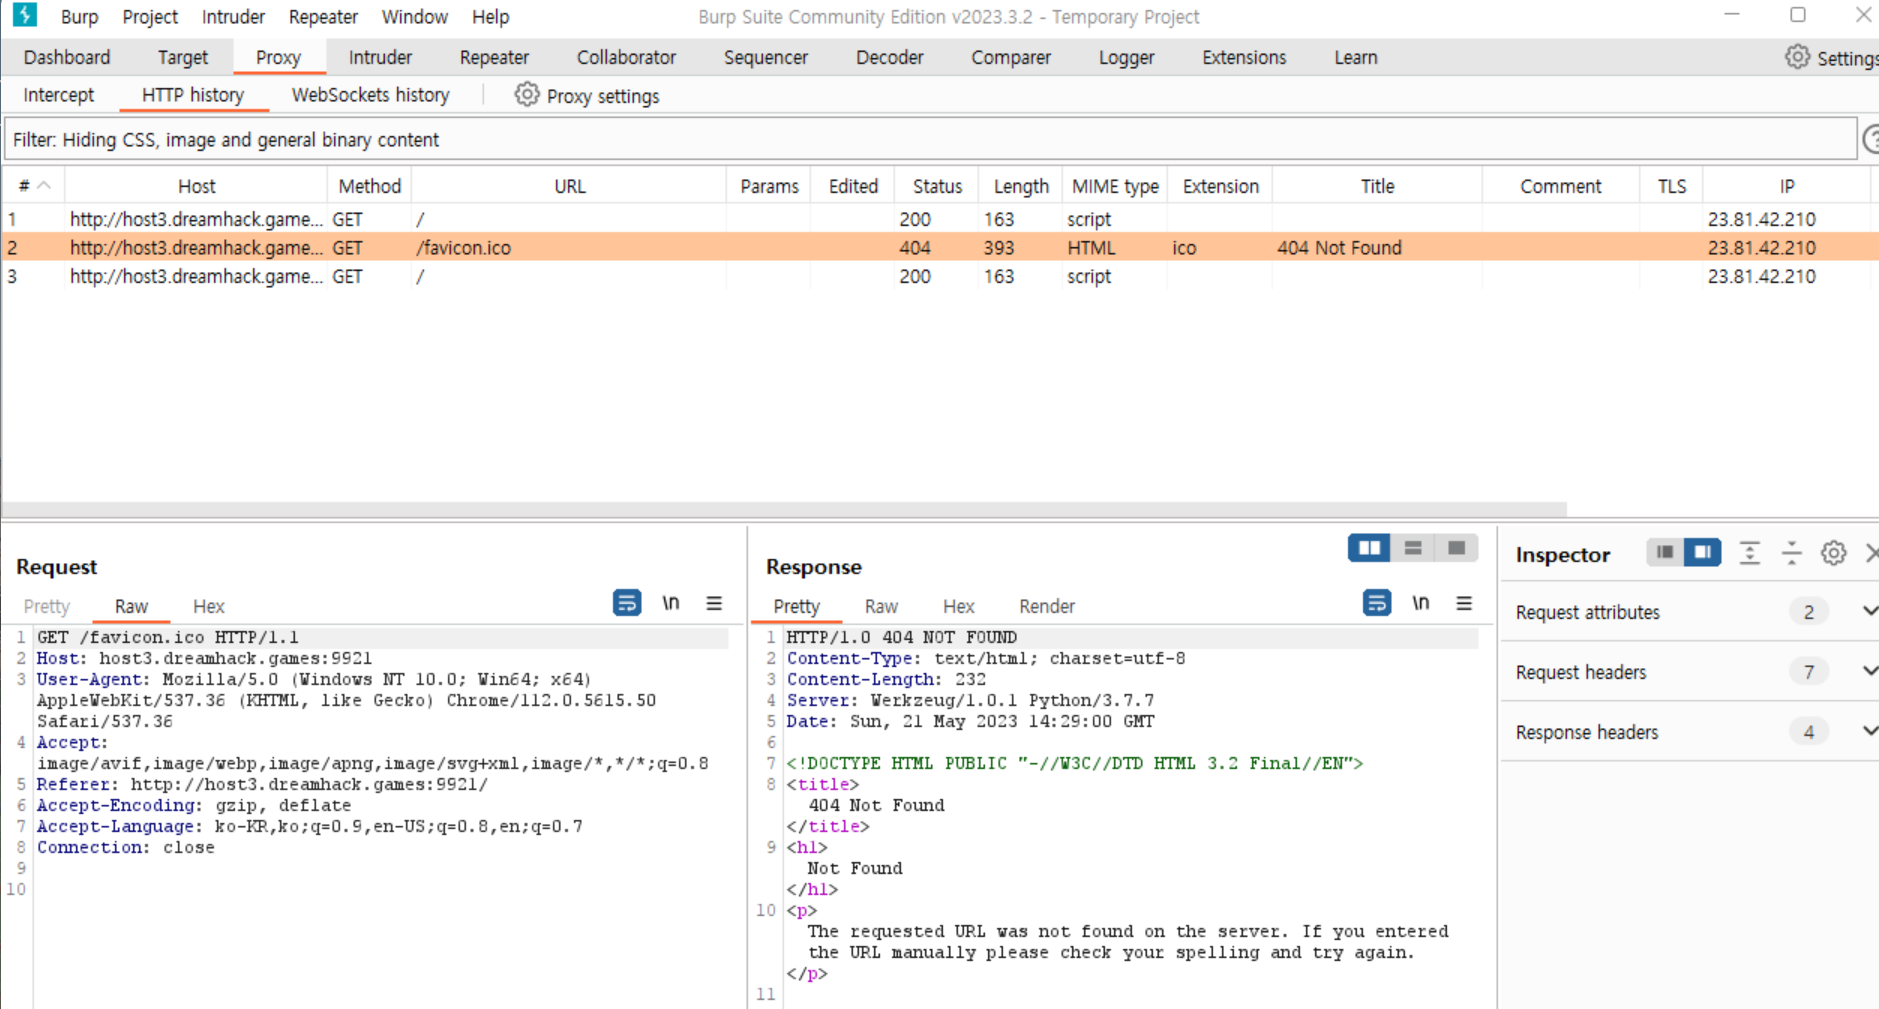Click the Referer header line in request
This screenshot has height=1009, width=1879.
262,784
